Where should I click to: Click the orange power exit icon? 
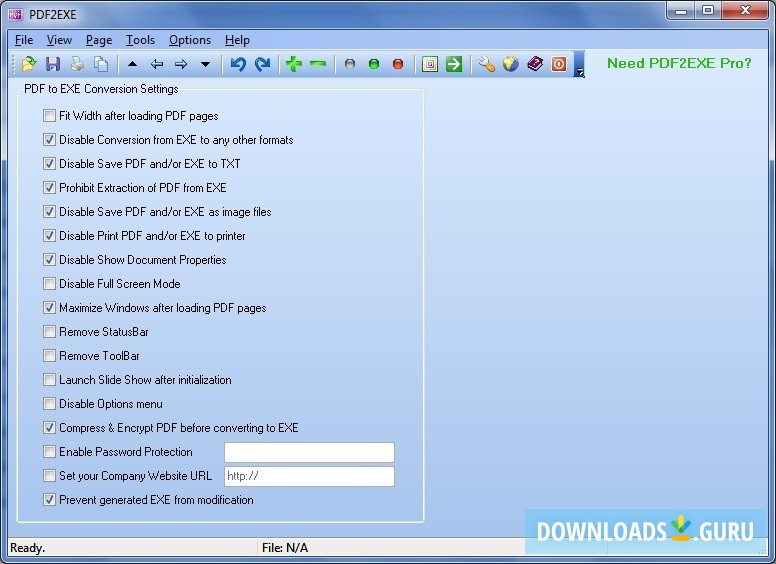(x=559, y=64)
